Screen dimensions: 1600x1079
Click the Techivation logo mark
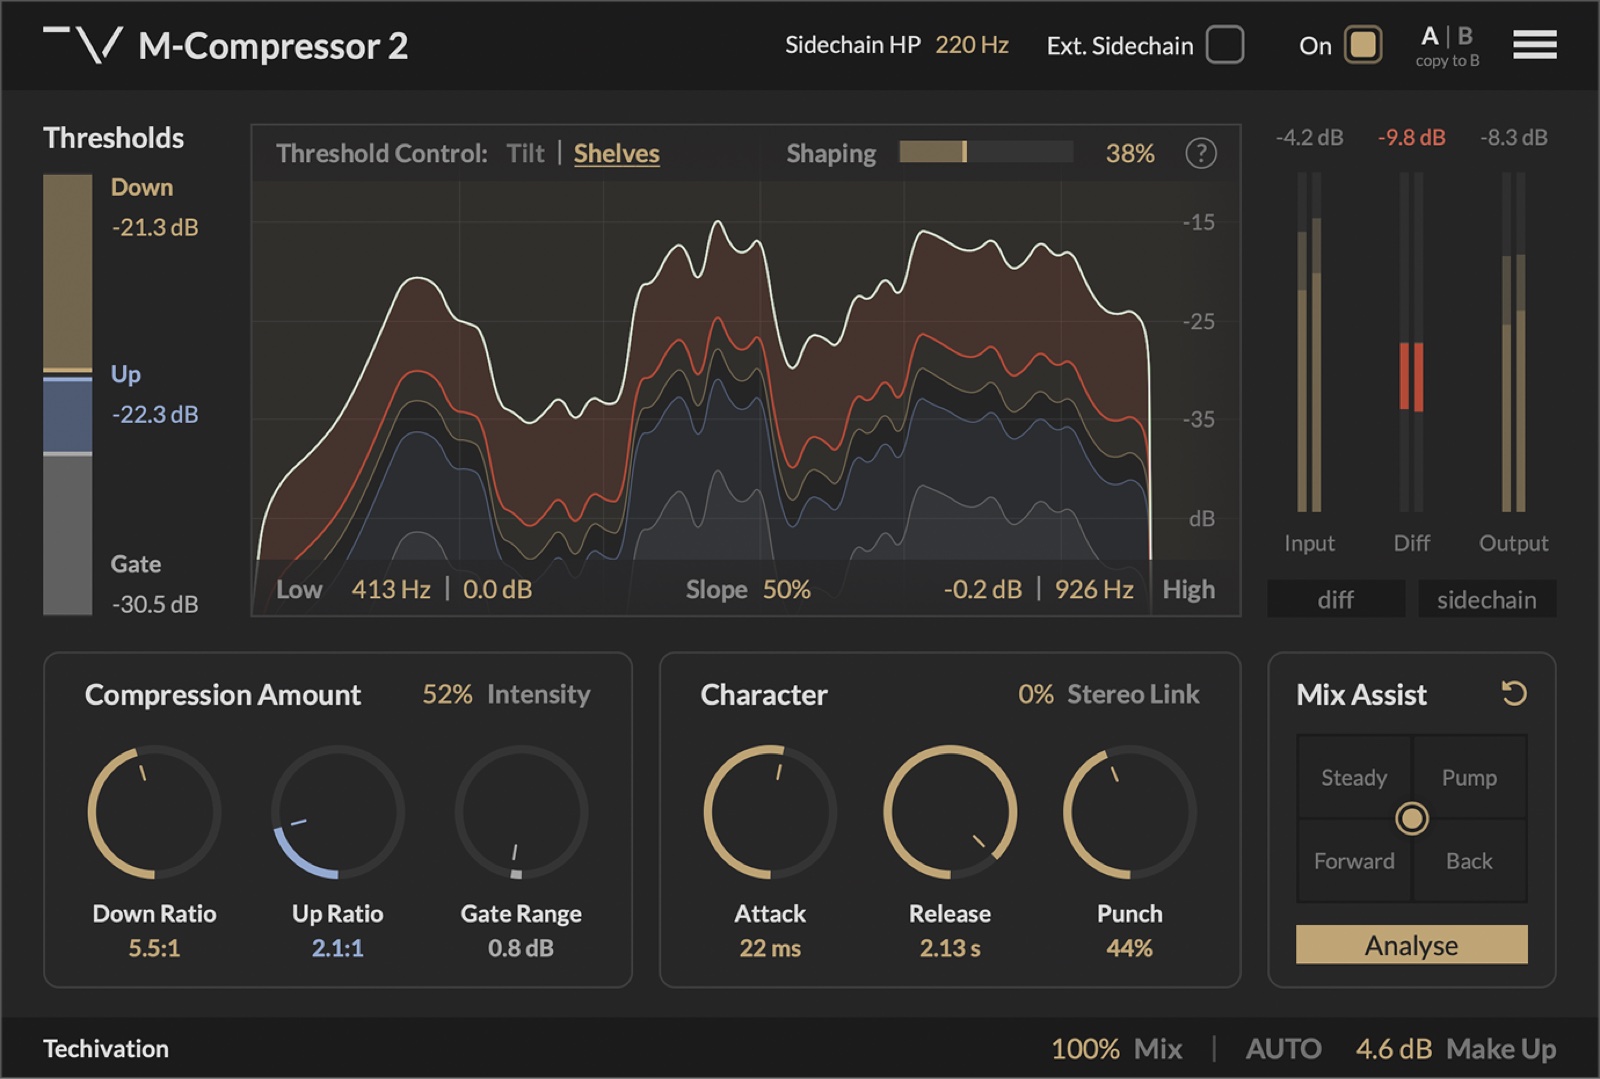click(83, 45)
